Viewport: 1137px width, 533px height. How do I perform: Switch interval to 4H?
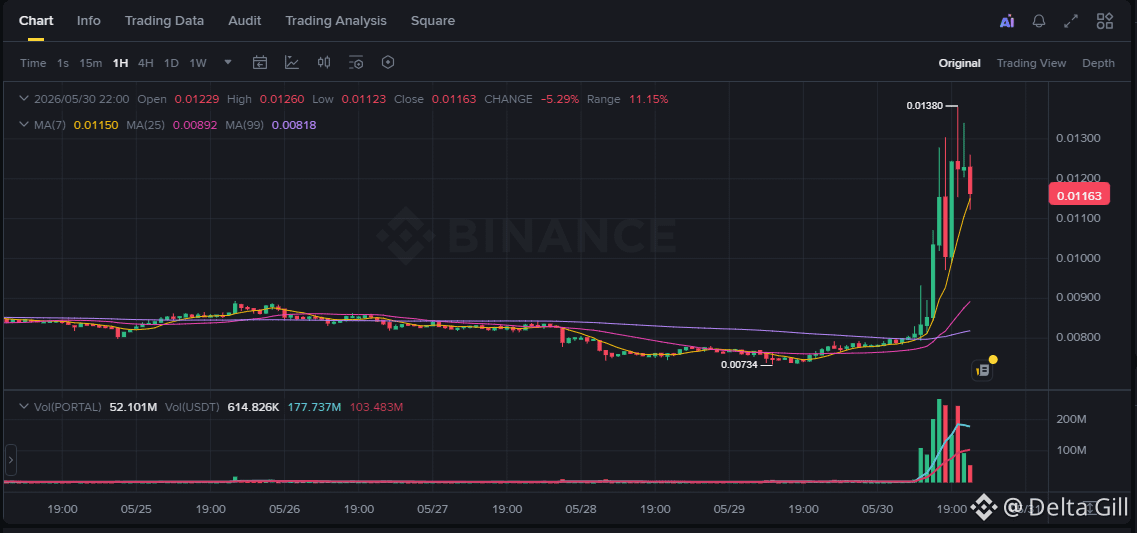click(x=146, y=63)
